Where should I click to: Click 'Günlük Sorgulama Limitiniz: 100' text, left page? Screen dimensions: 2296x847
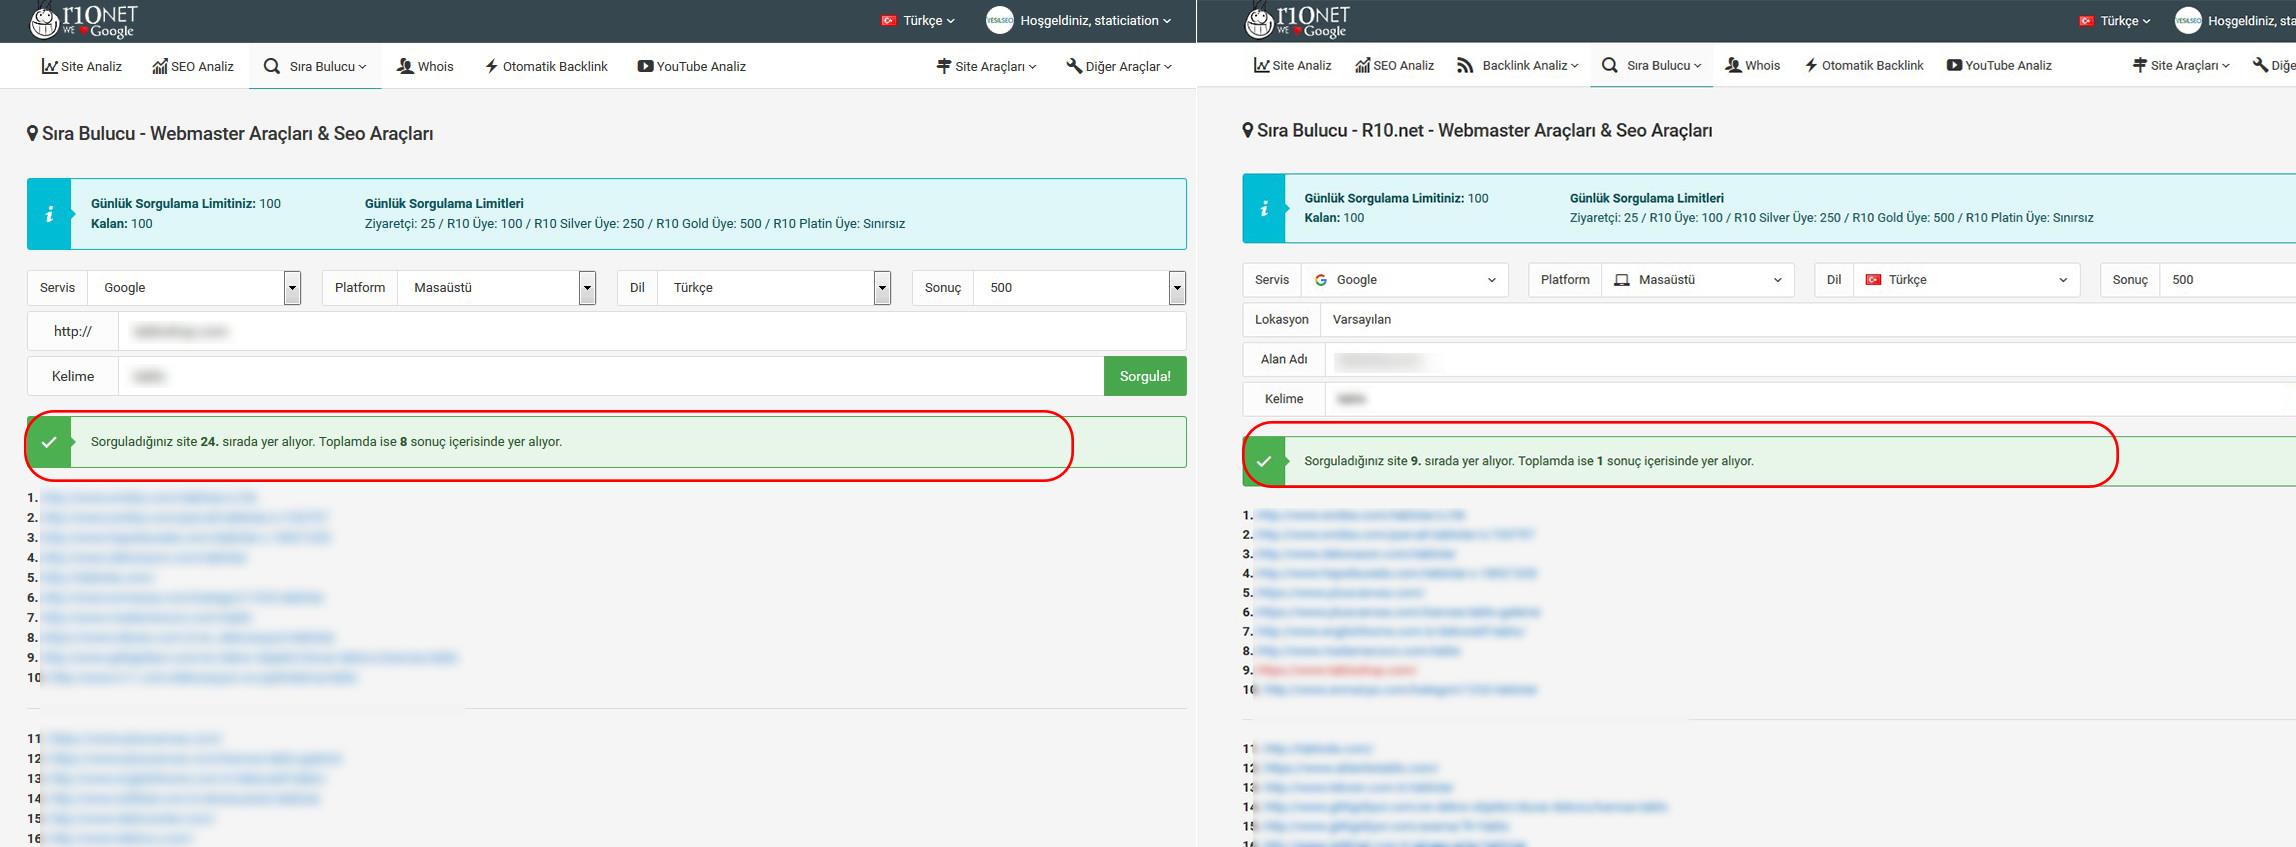tap(186, 203)
